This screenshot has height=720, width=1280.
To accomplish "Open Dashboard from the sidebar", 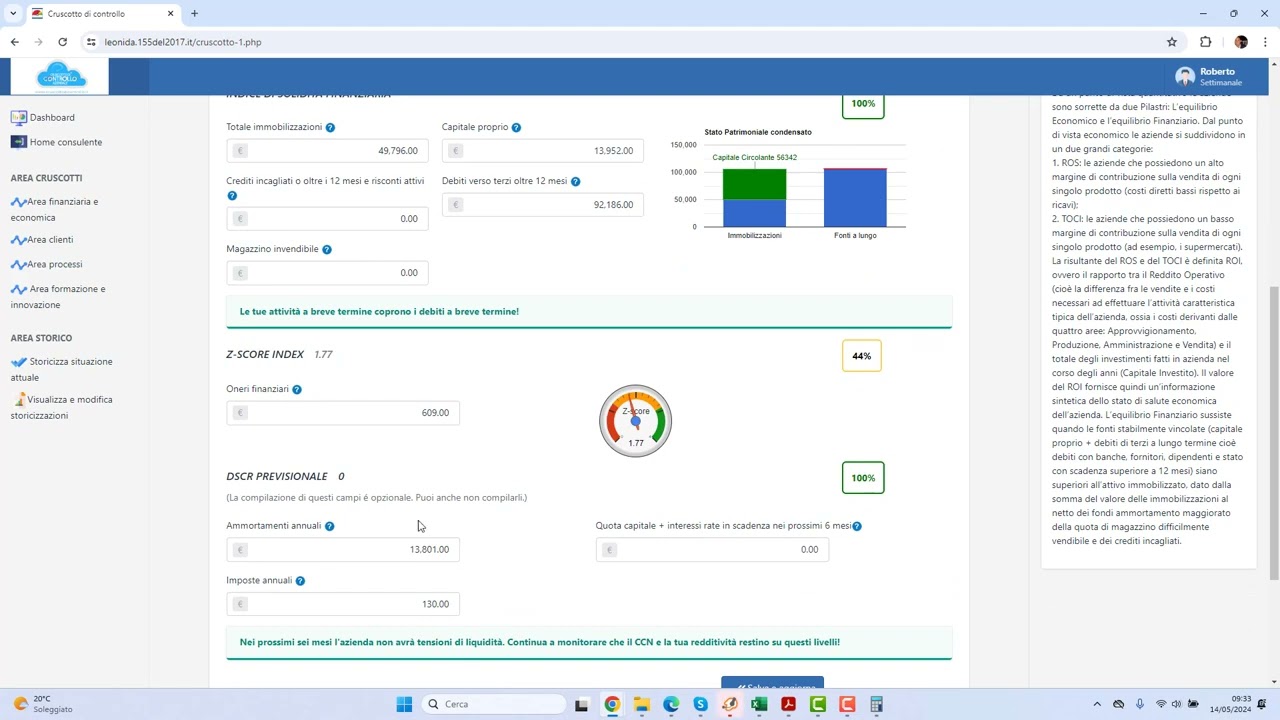I will coord(51,117).
